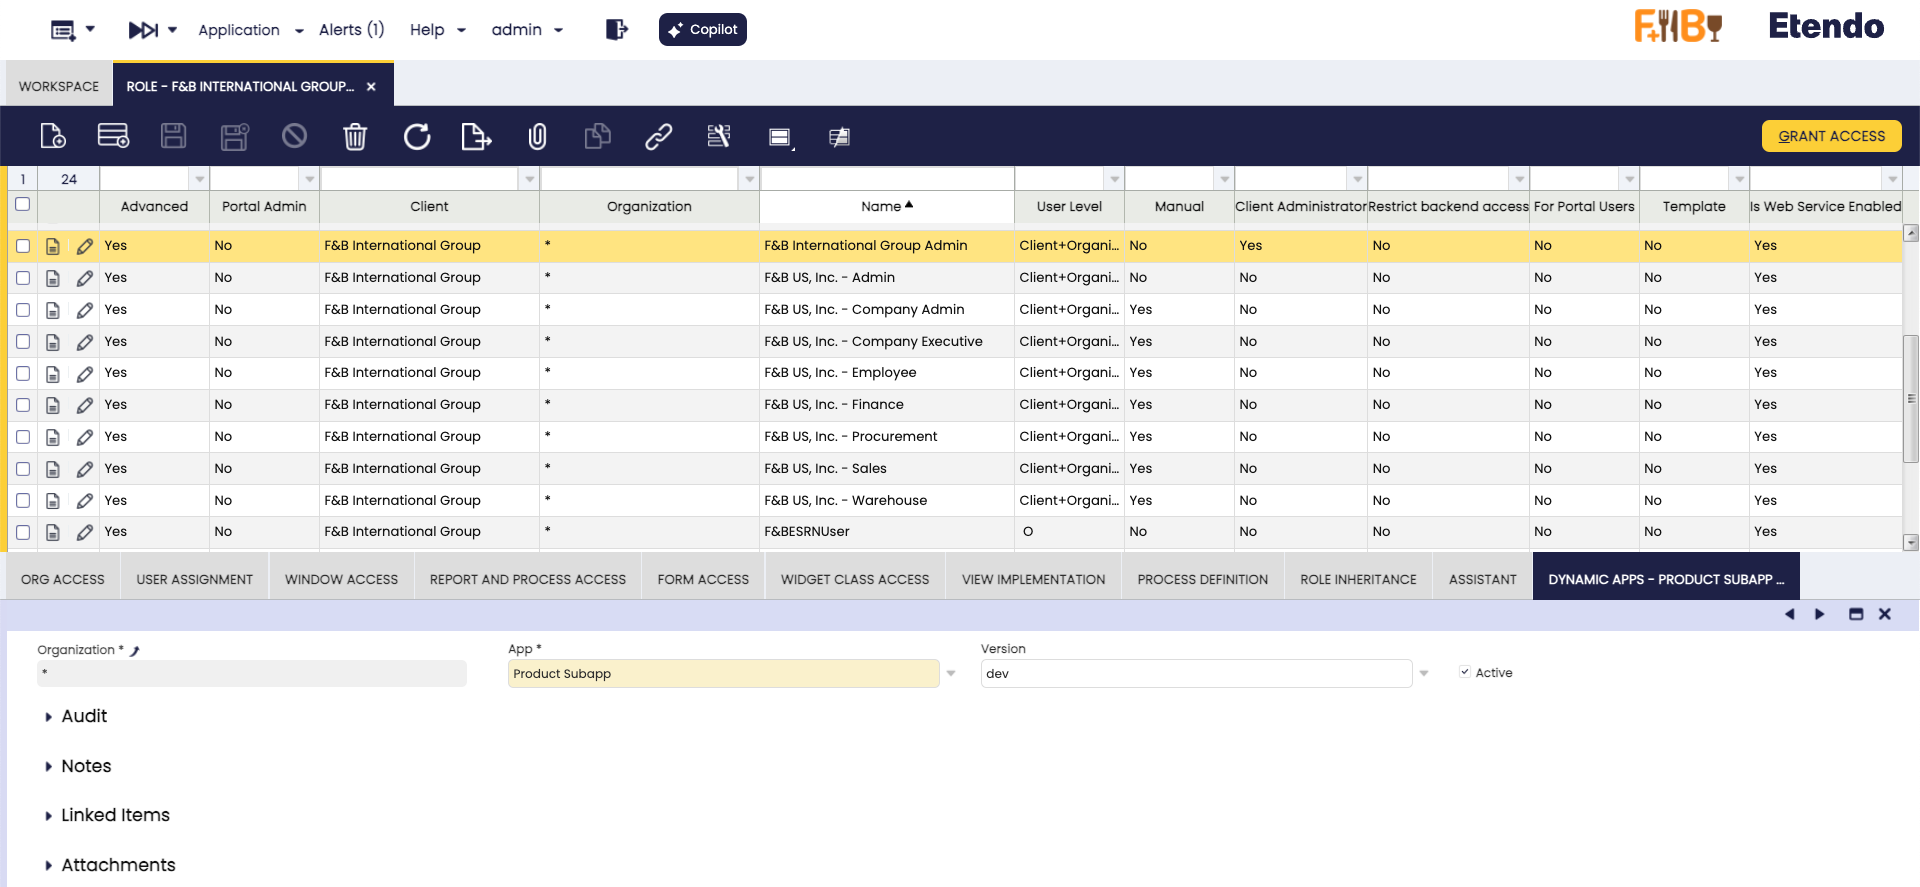Open the App field dropdown arrow
Screen dimensions: 1920x887
(951, 674)
